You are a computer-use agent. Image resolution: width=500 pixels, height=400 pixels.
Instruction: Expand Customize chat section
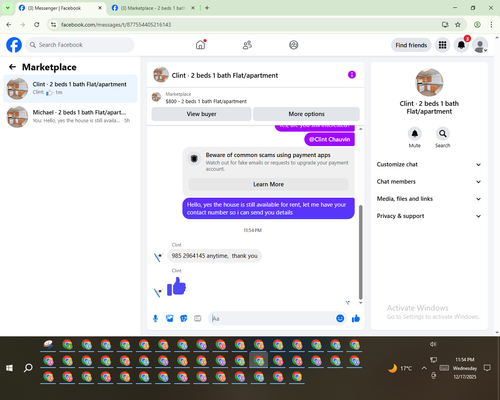click(x=429, y=164)
